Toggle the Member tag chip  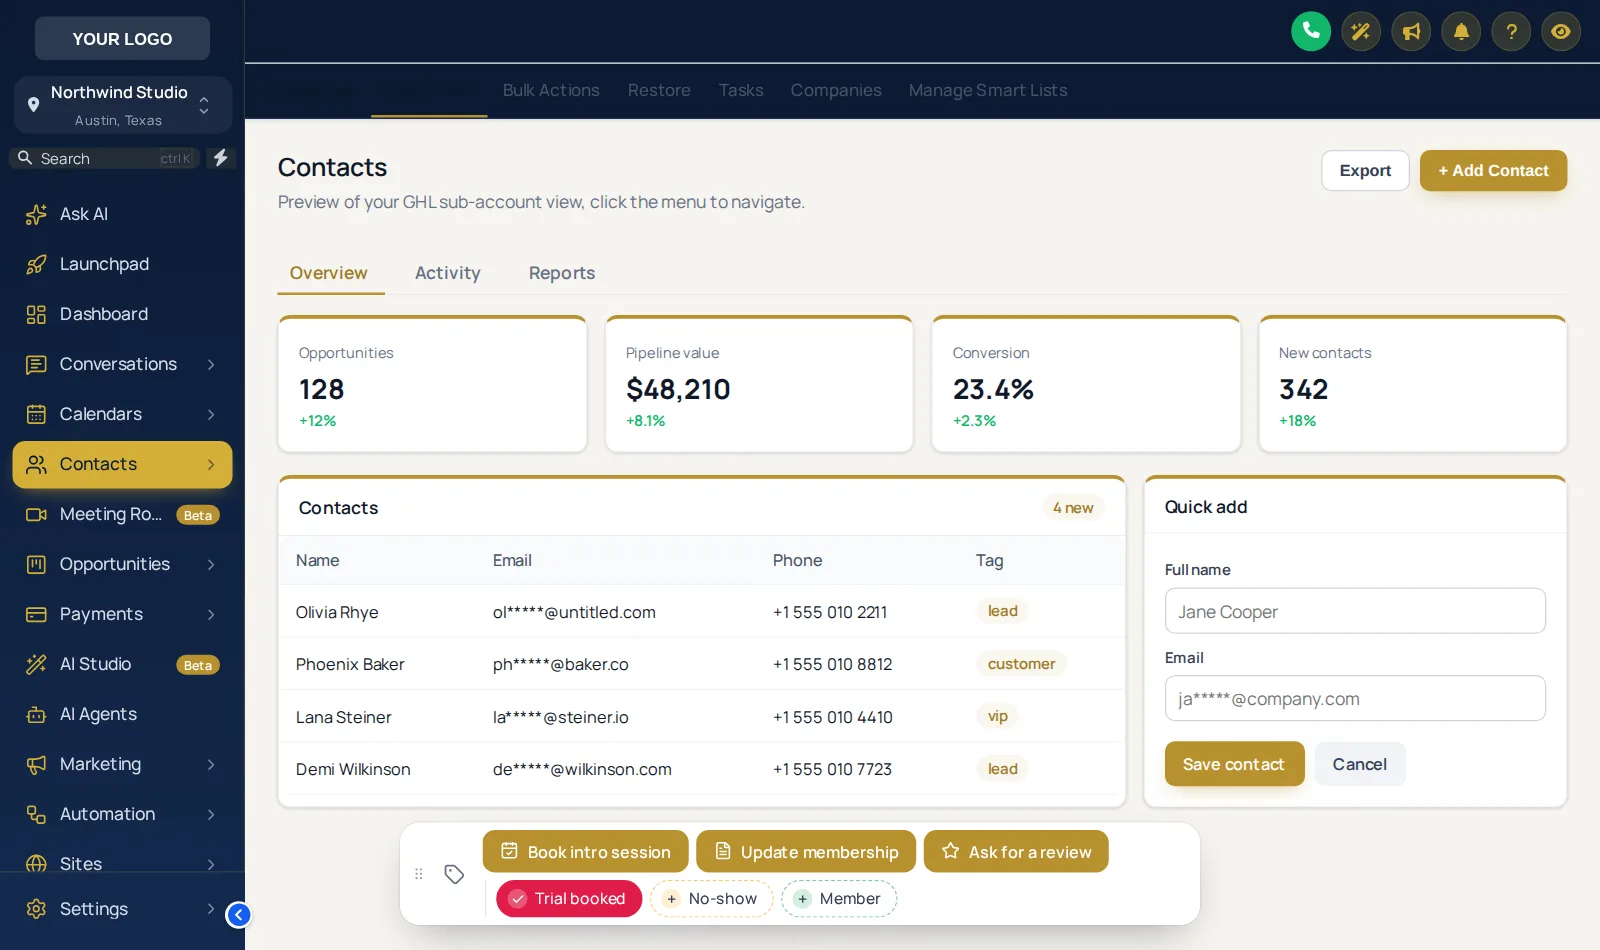pos(839,899)
